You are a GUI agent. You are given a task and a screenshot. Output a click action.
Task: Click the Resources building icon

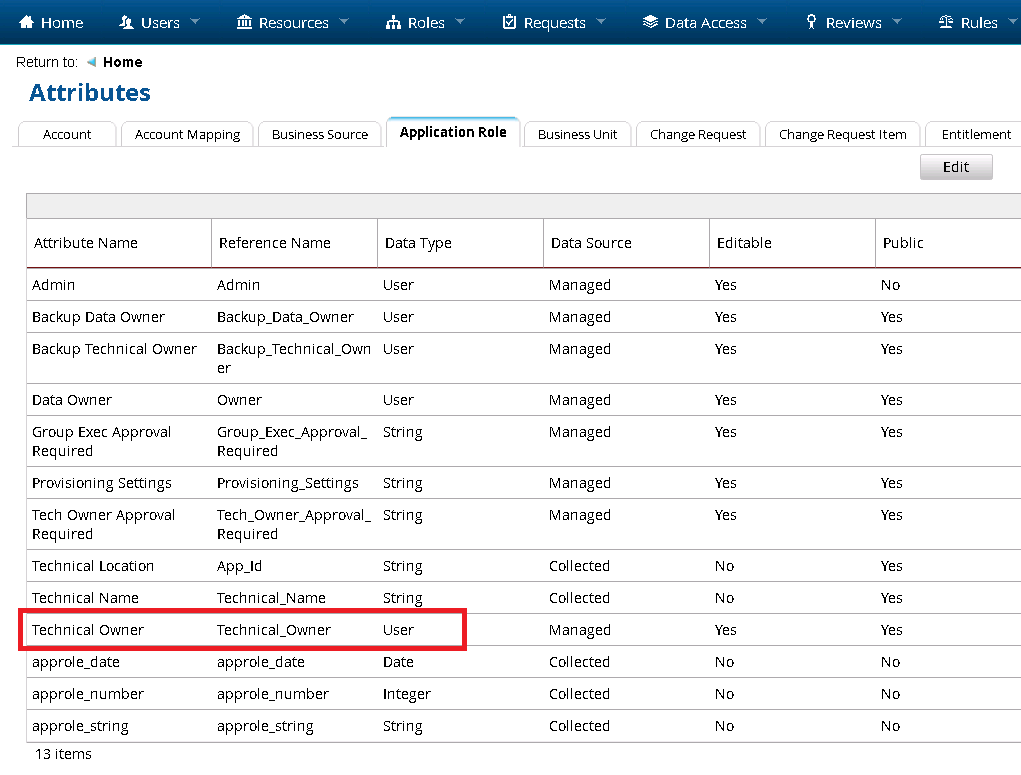point(244,22)
